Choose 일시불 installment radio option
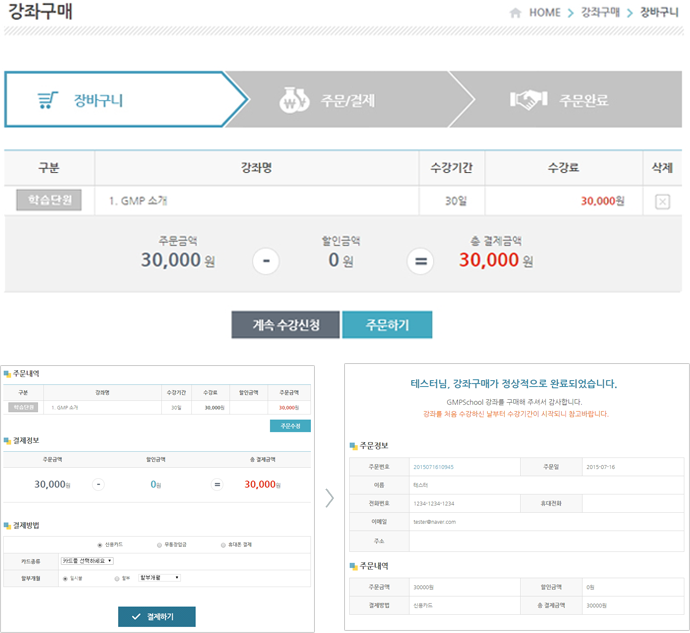 65,578
